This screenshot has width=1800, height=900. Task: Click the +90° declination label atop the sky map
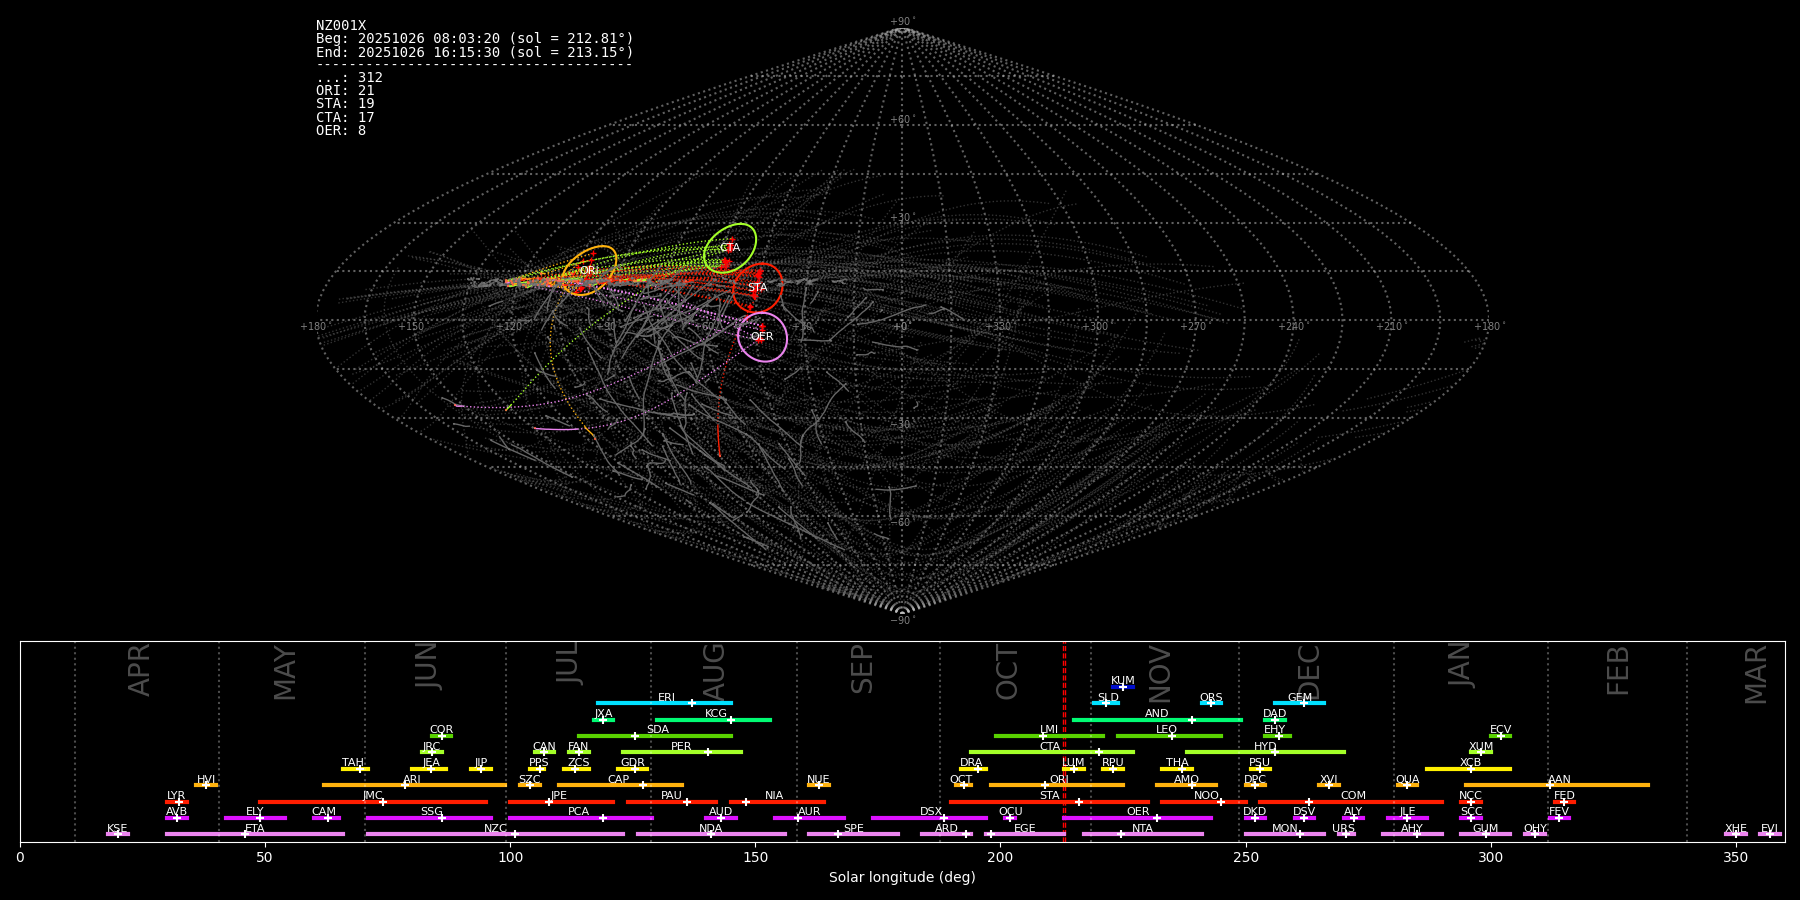click(902, 22)
